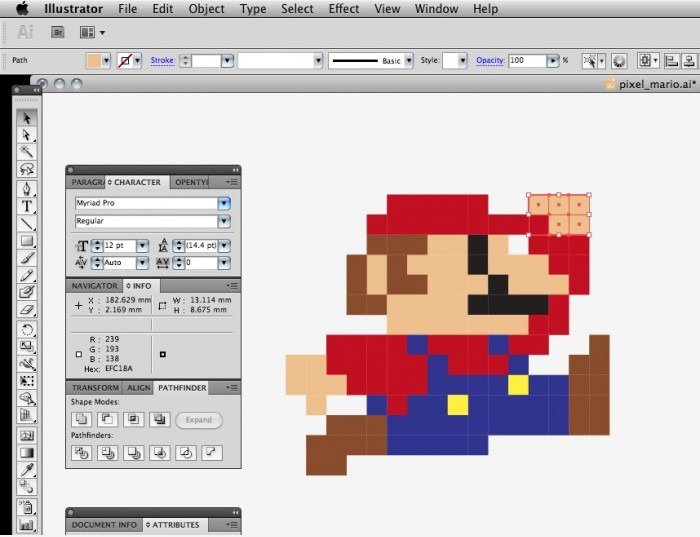Image resolution: width=700 pixels, height=537 pixels.
Task: Open the Myriad Pro font family dropdown
Action: pos(224,204)
